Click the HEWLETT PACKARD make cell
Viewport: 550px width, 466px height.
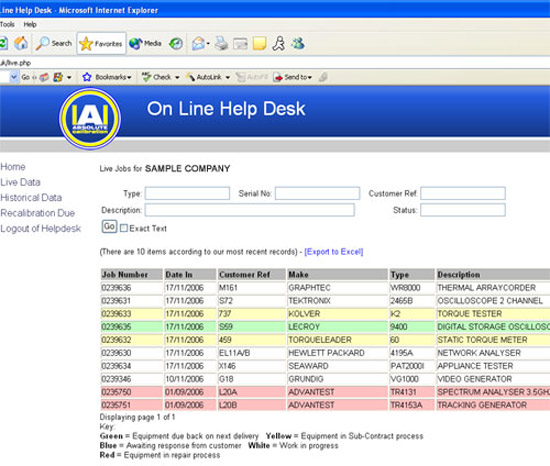pyautogui.click(x=337, y=353)
